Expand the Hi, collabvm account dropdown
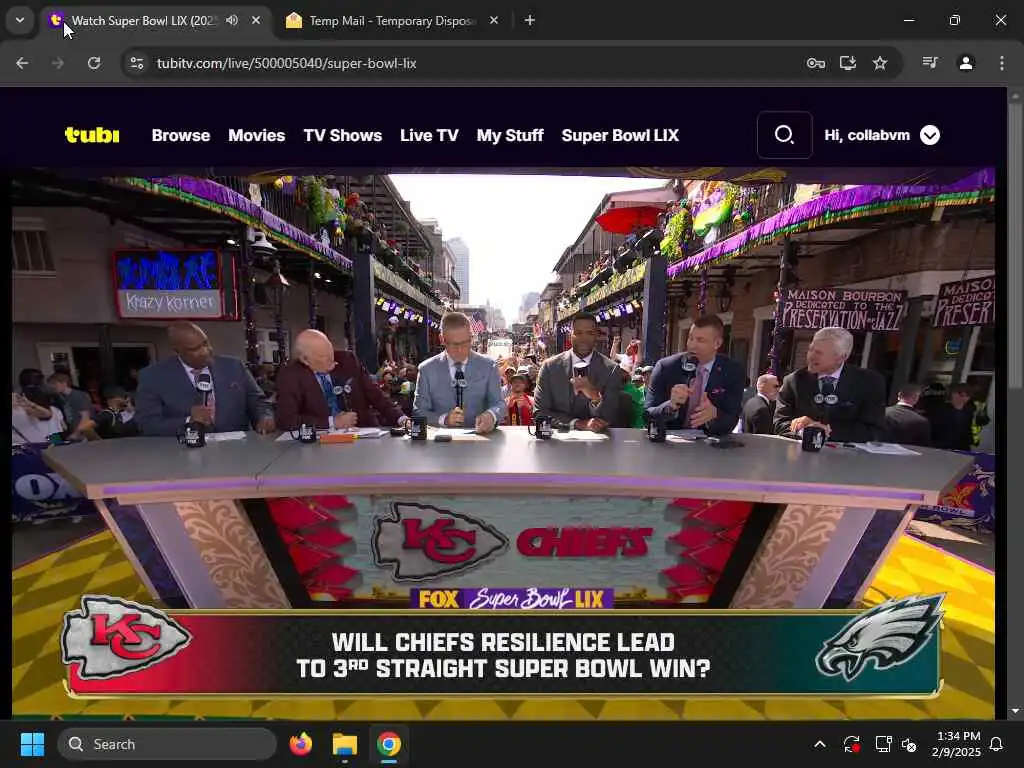The width and height of the screenshot is (1024, 768). point(930,135)
